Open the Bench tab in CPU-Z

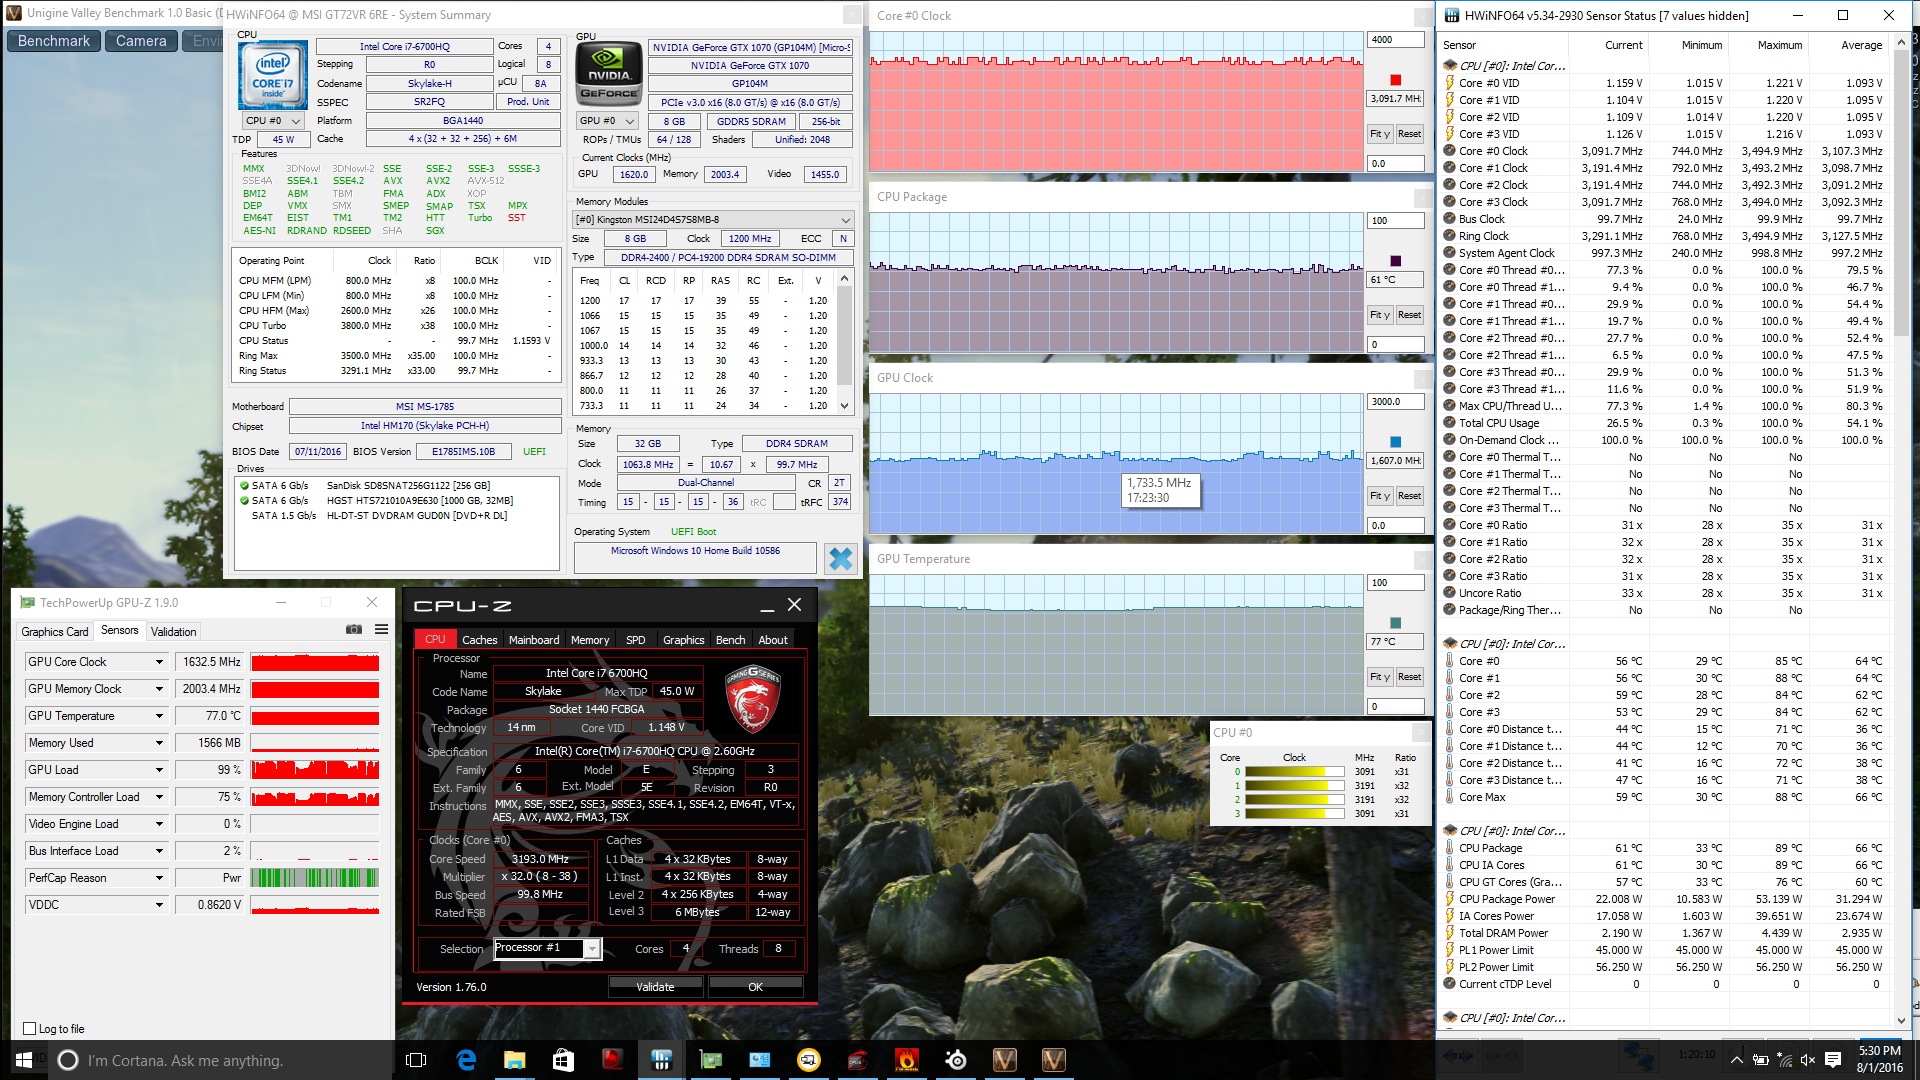click(730, 640)
